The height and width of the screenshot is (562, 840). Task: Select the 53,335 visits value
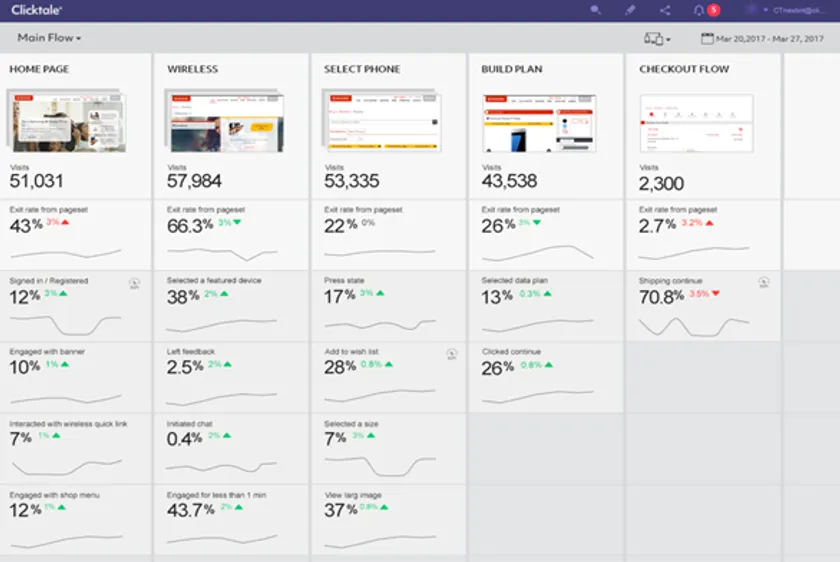tap(351, 181)
